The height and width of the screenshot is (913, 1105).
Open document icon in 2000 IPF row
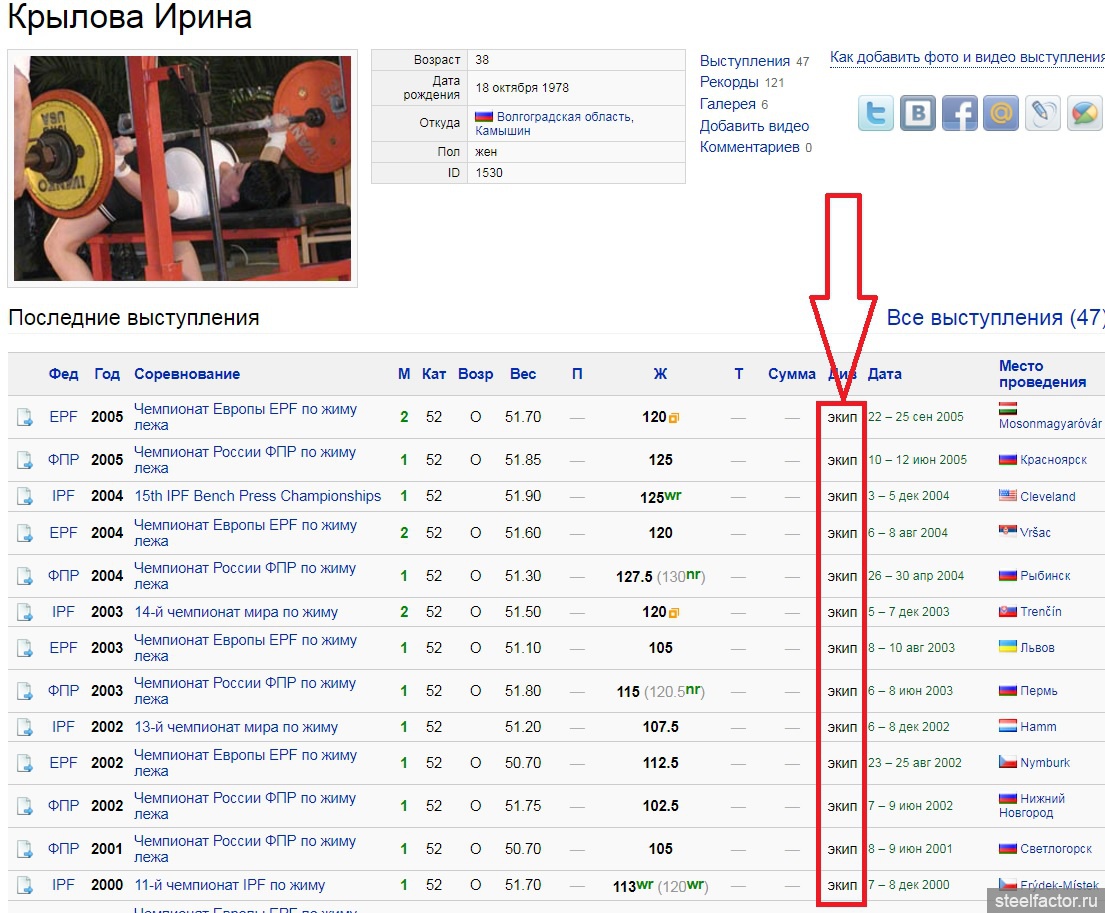(x=25, y=886)
